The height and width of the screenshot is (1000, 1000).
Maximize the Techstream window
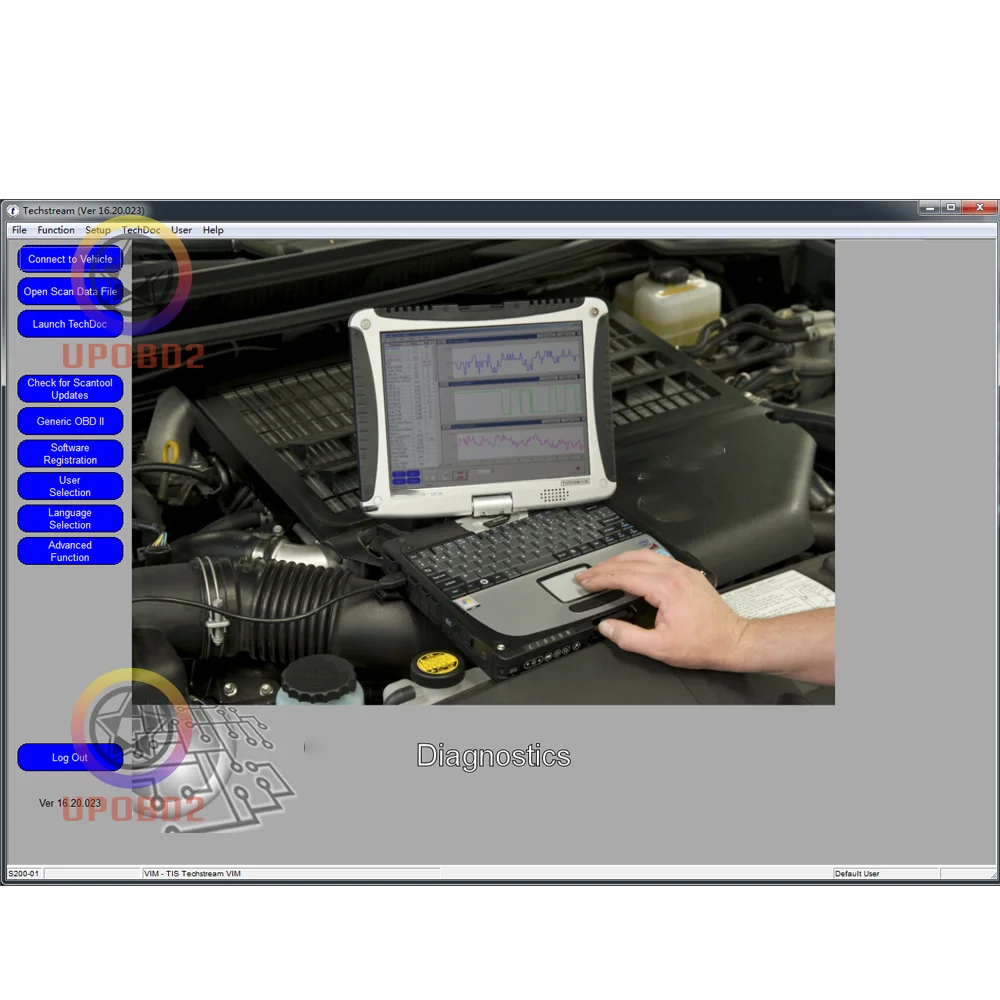pyautogui.click(x=950, y=208)
